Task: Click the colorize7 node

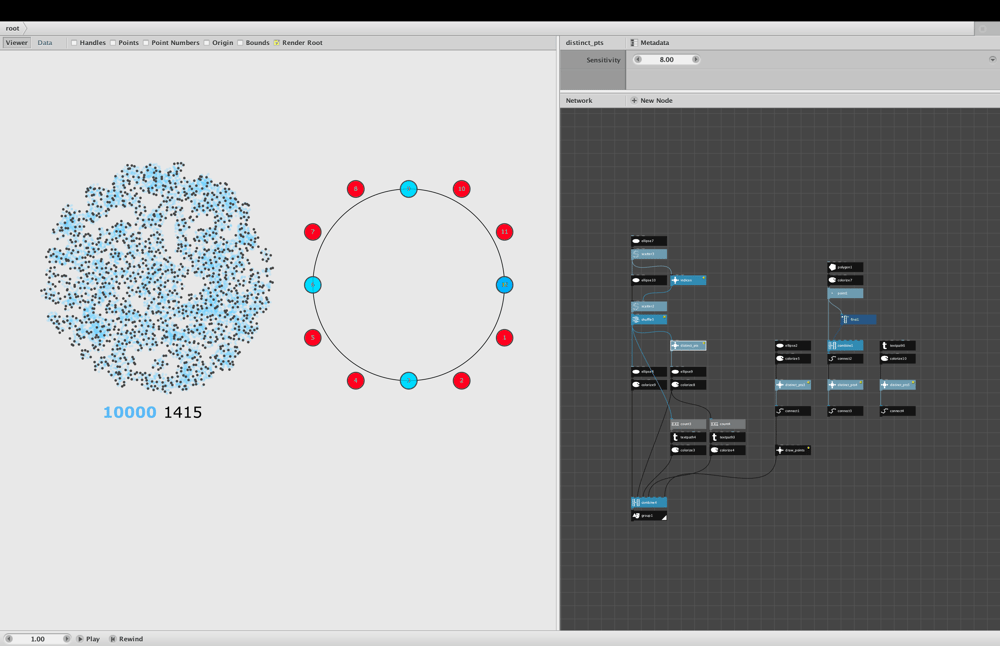Action: tap(845, 280)
